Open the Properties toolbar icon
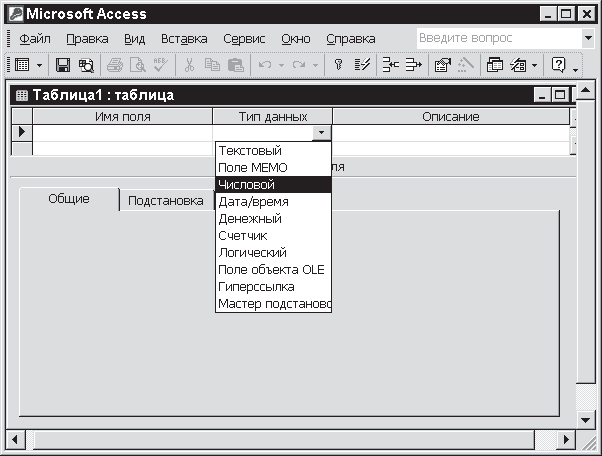Screen dimensions: 602x456 point(442,65)
